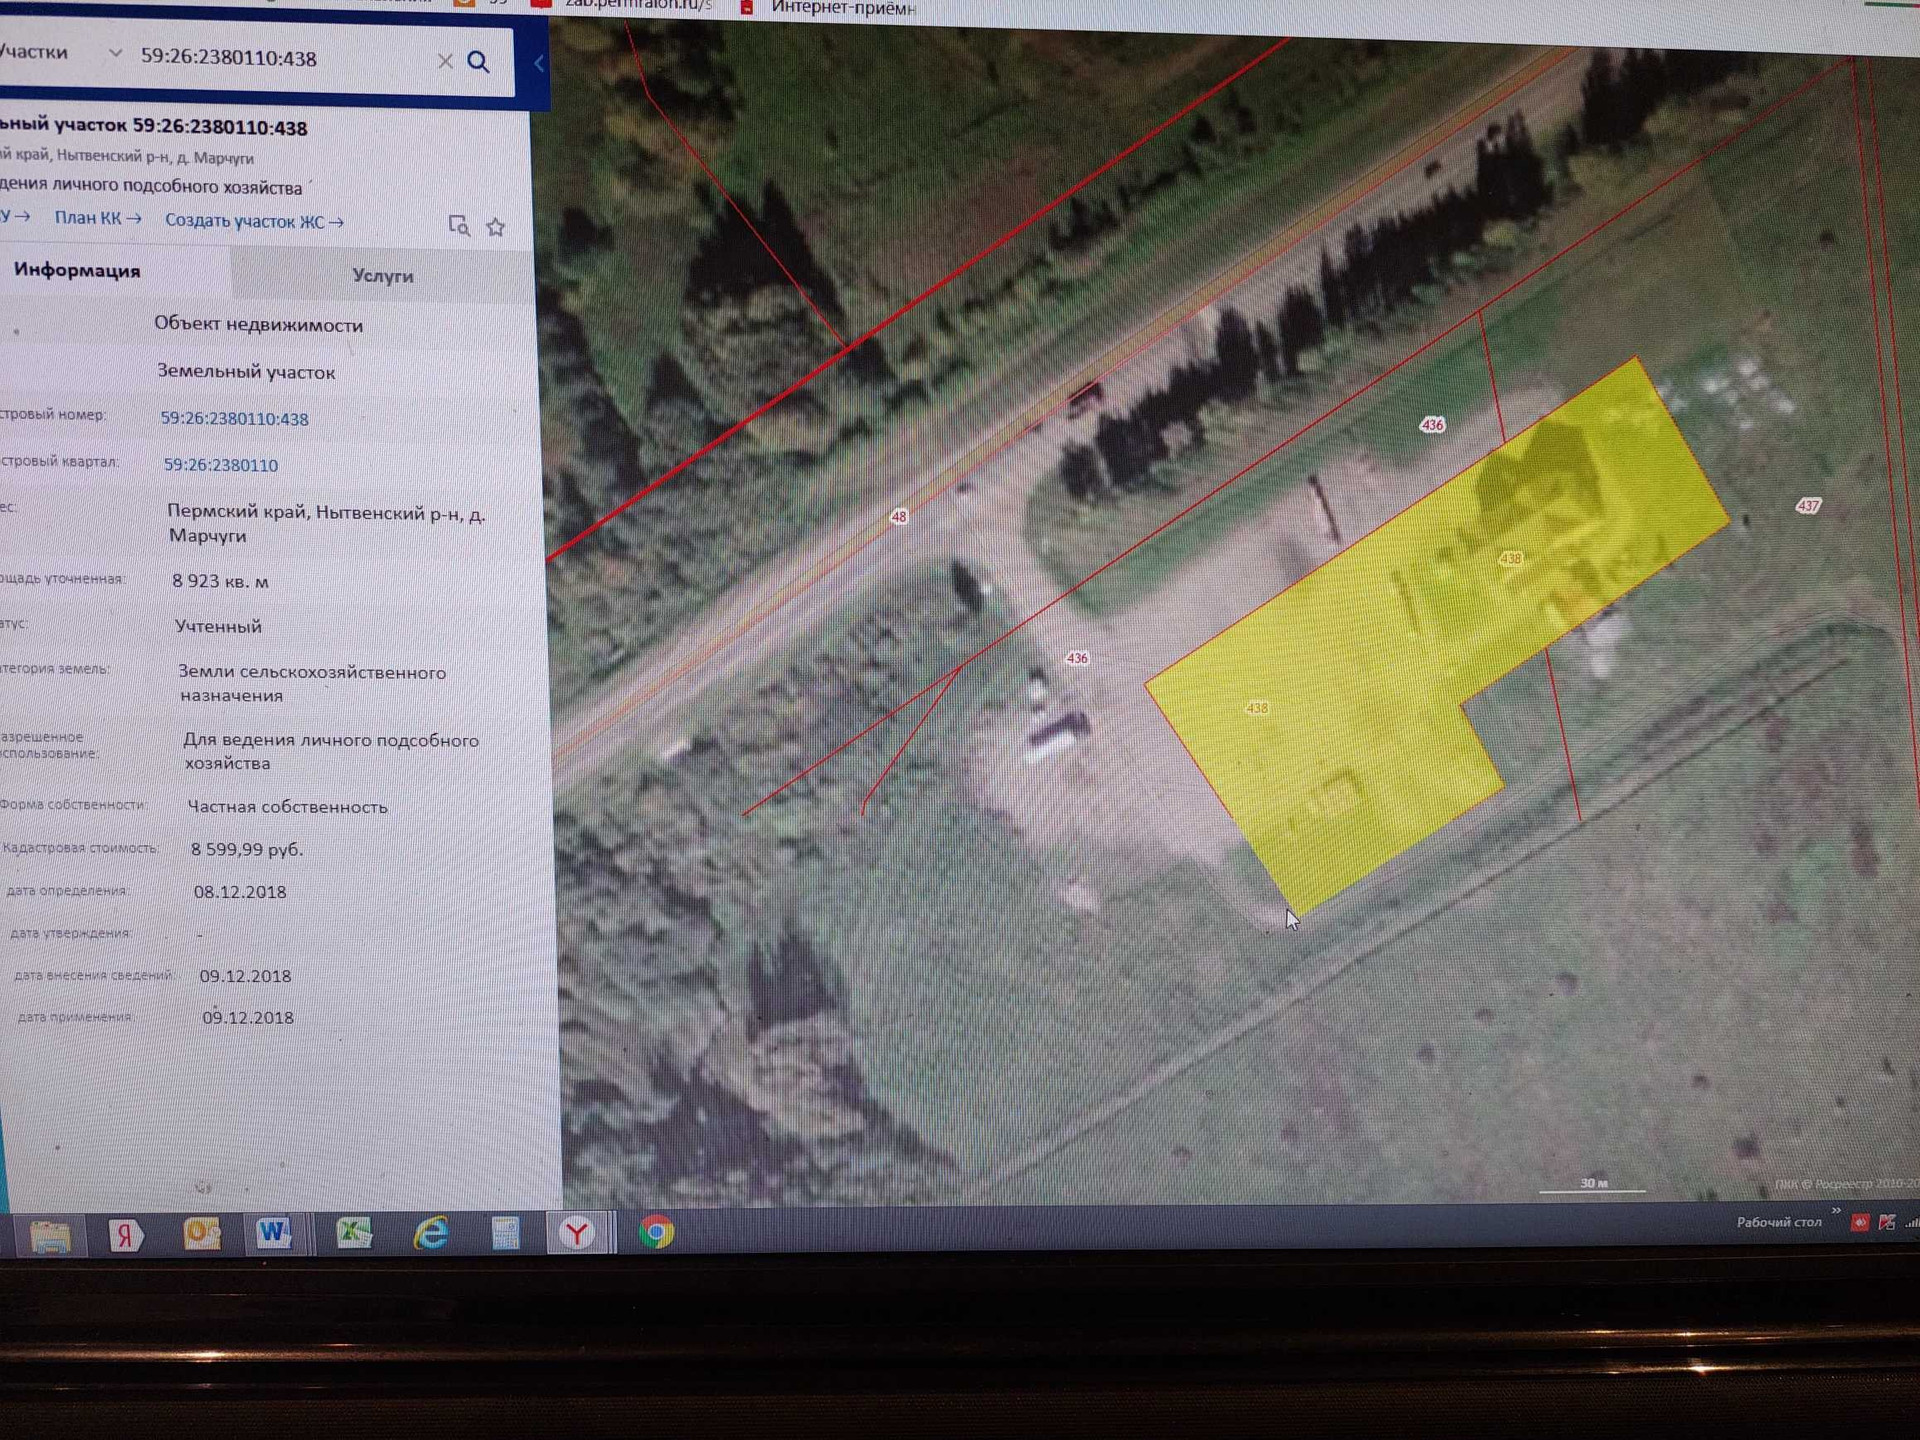Click the search magnifier icon
This screenshot has height=1440, width=1920.
(x=478, y=62)
